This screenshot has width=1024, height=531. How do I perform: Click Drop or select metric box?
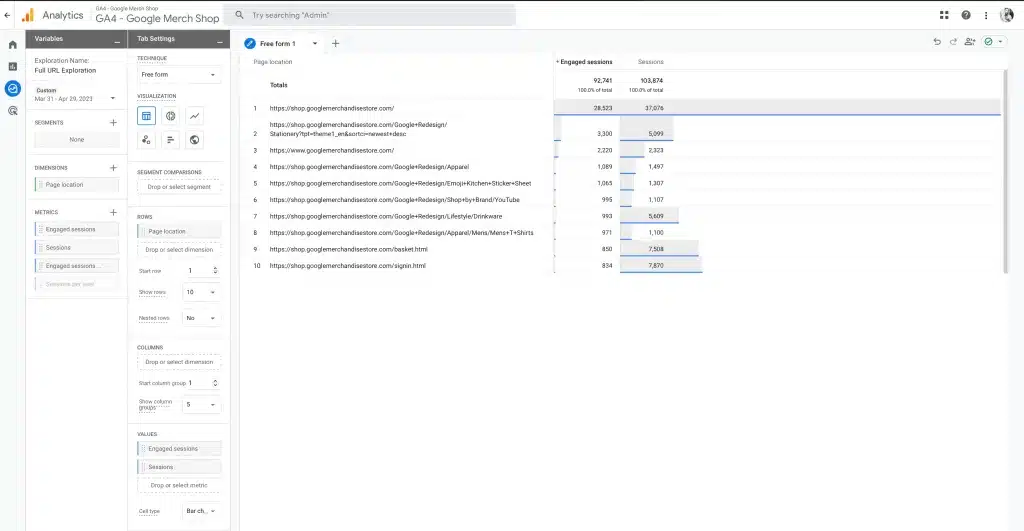click(x=179, y=485)
